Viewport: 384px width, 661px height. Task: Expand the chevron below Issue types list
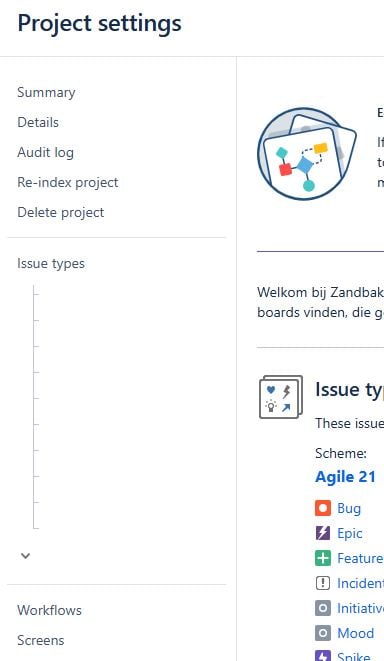[25, 556]
